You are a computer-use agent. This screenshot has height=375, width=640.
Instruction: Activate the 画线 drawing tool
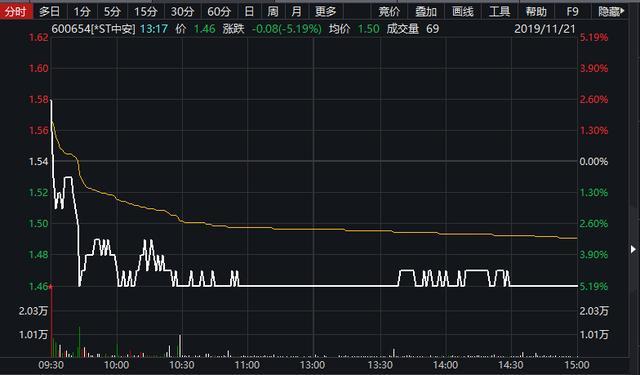462,11
